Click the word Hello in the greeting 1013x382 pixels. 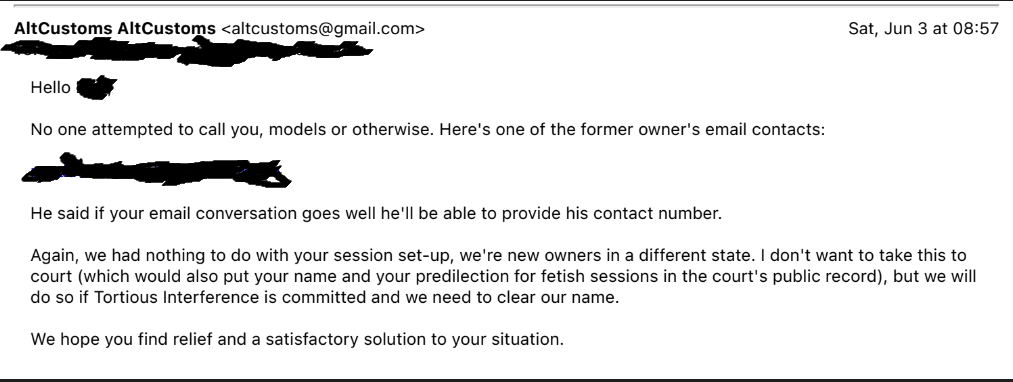pyautogui.click(x=50, y=87)
